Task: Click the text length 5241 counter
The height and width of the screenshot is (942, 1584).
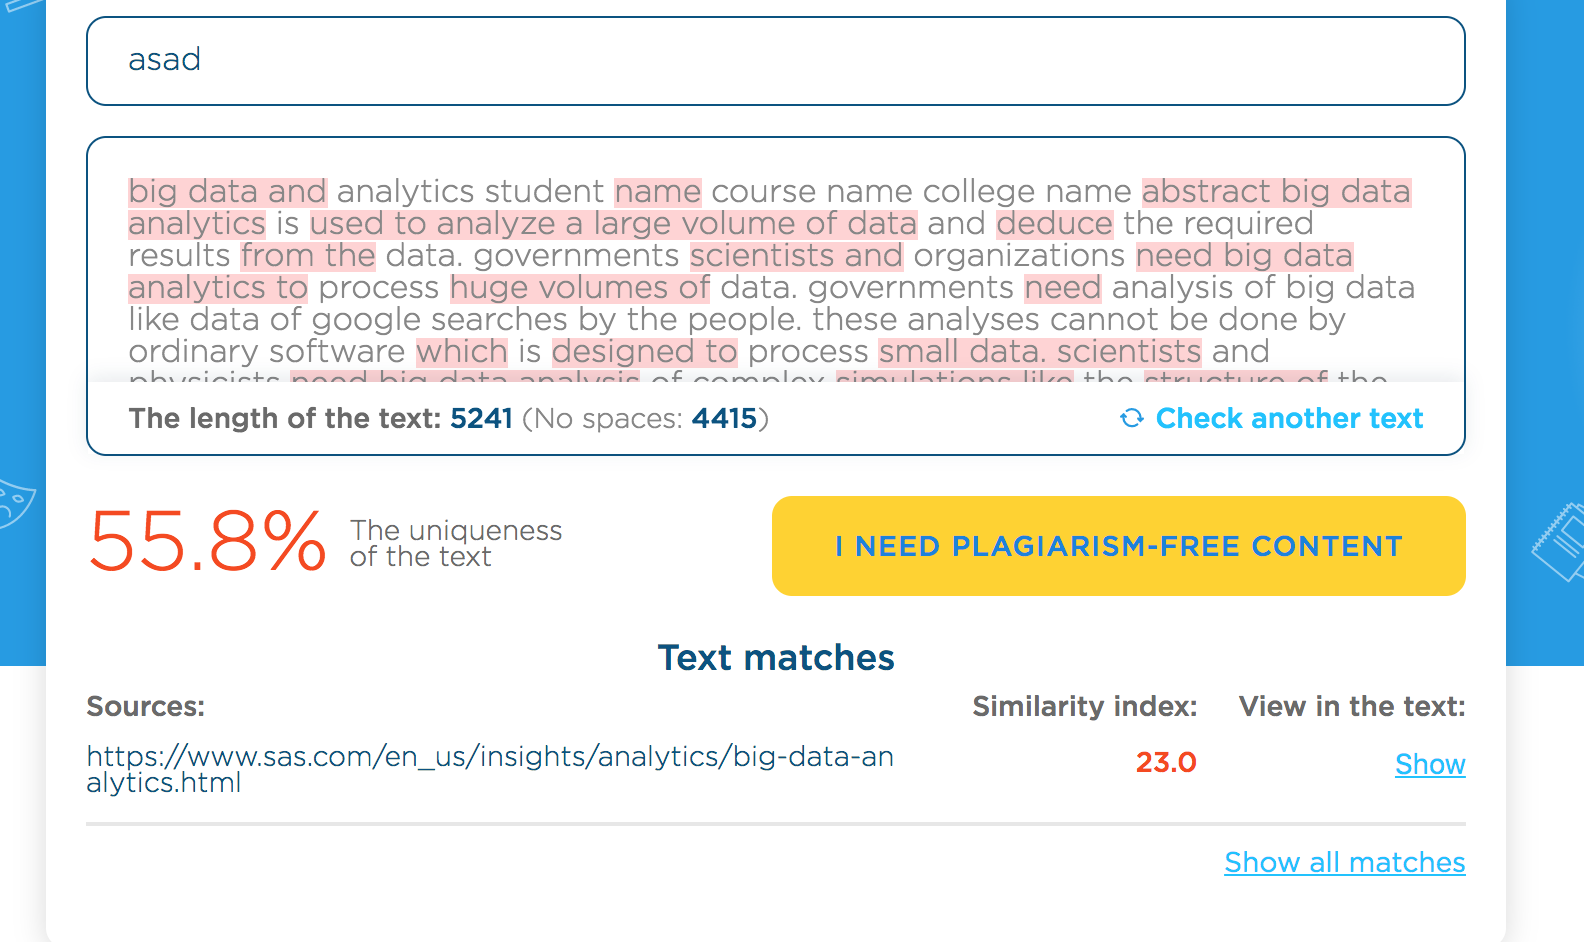Action: point(481,418)
